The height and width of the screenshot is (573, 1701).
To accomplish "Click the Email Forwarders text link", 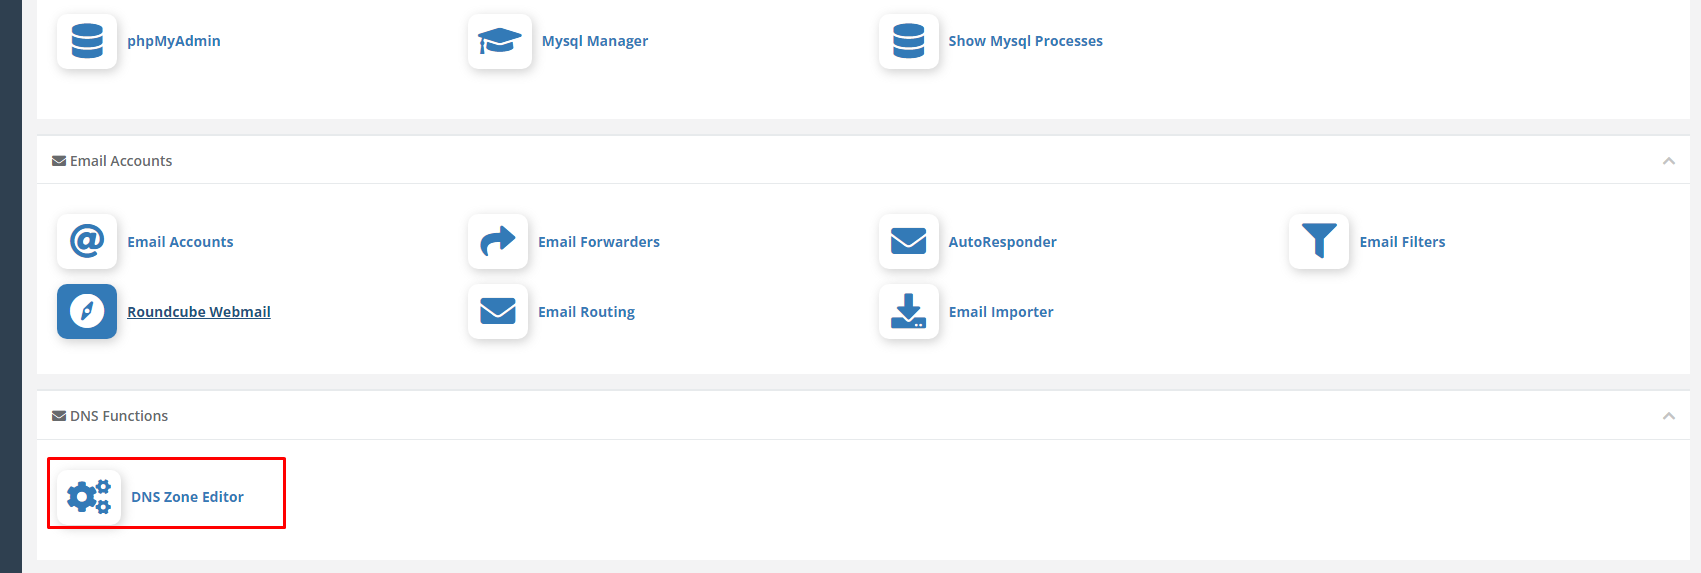I will pyautogui.click(x=599, y=242).
